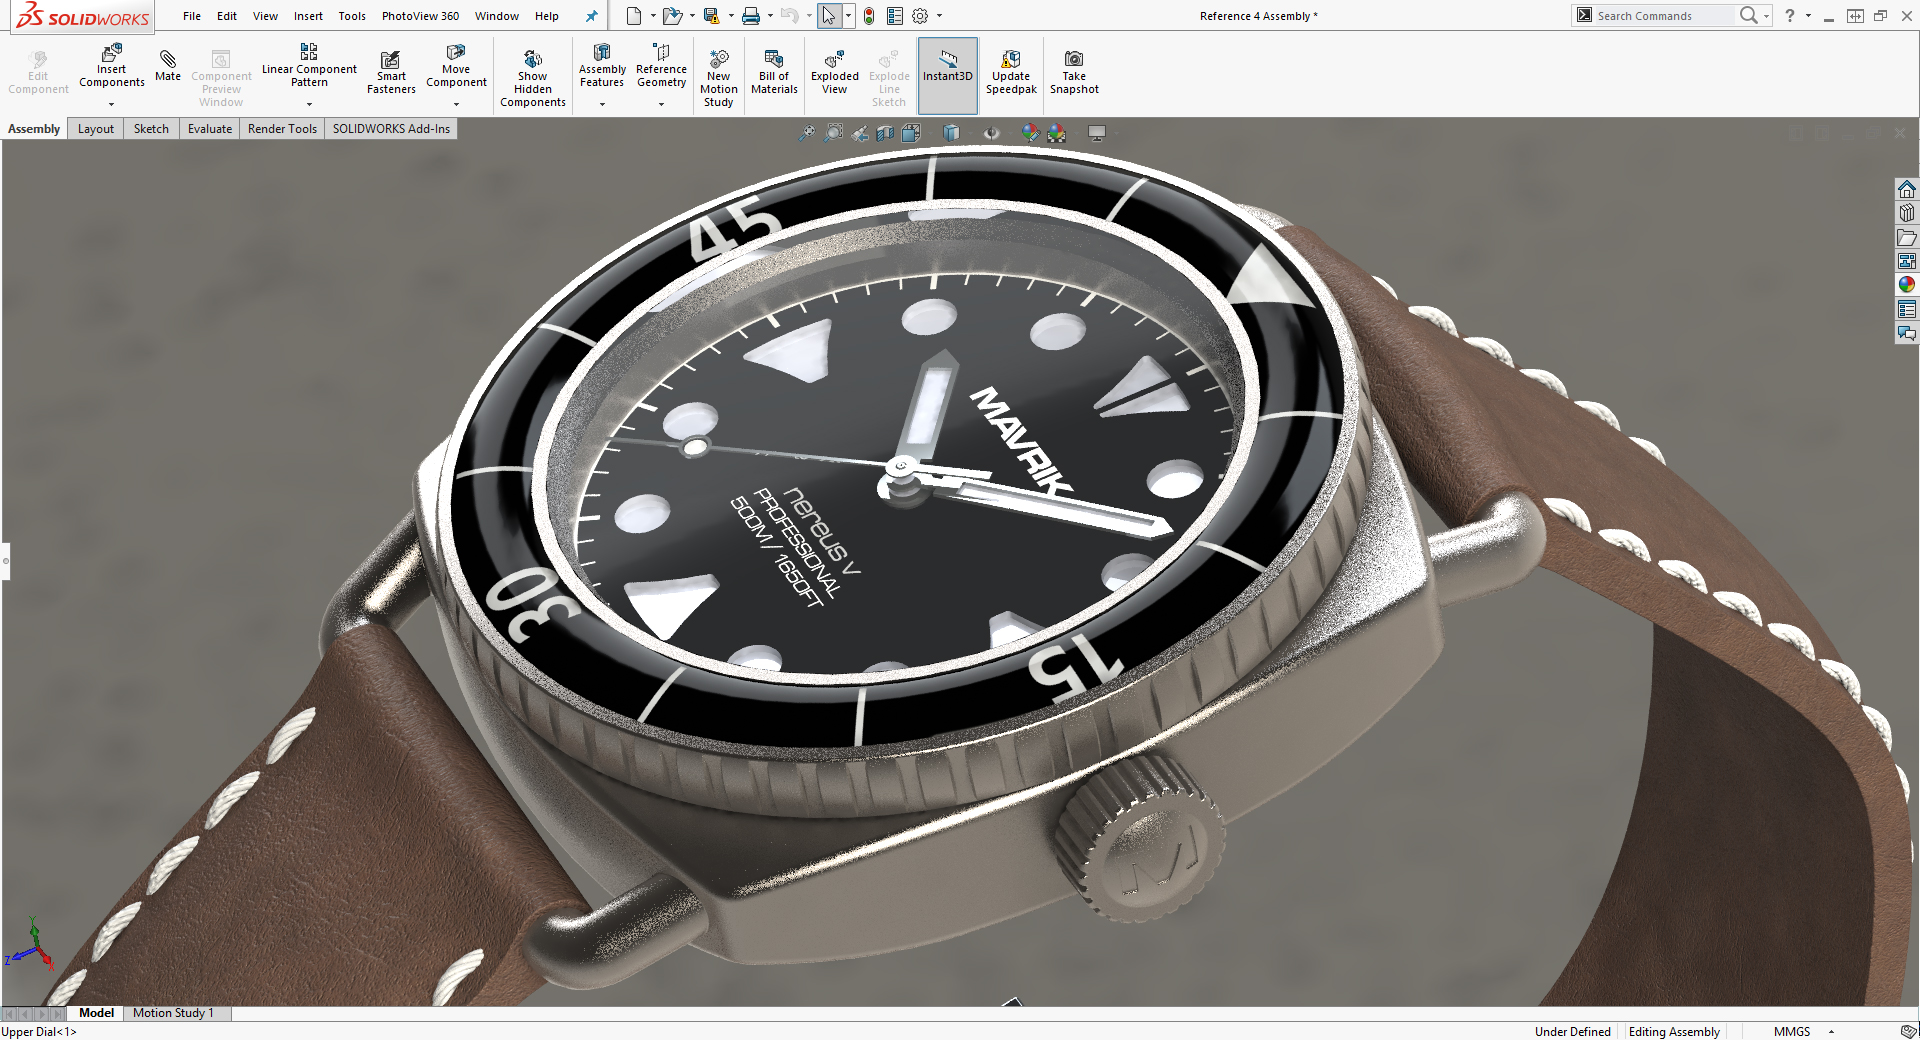This screenshot has width=1920, height=1040.
Task: Open the SOLIDWORKS Forum panel
Action: [x=1907, y=333]
